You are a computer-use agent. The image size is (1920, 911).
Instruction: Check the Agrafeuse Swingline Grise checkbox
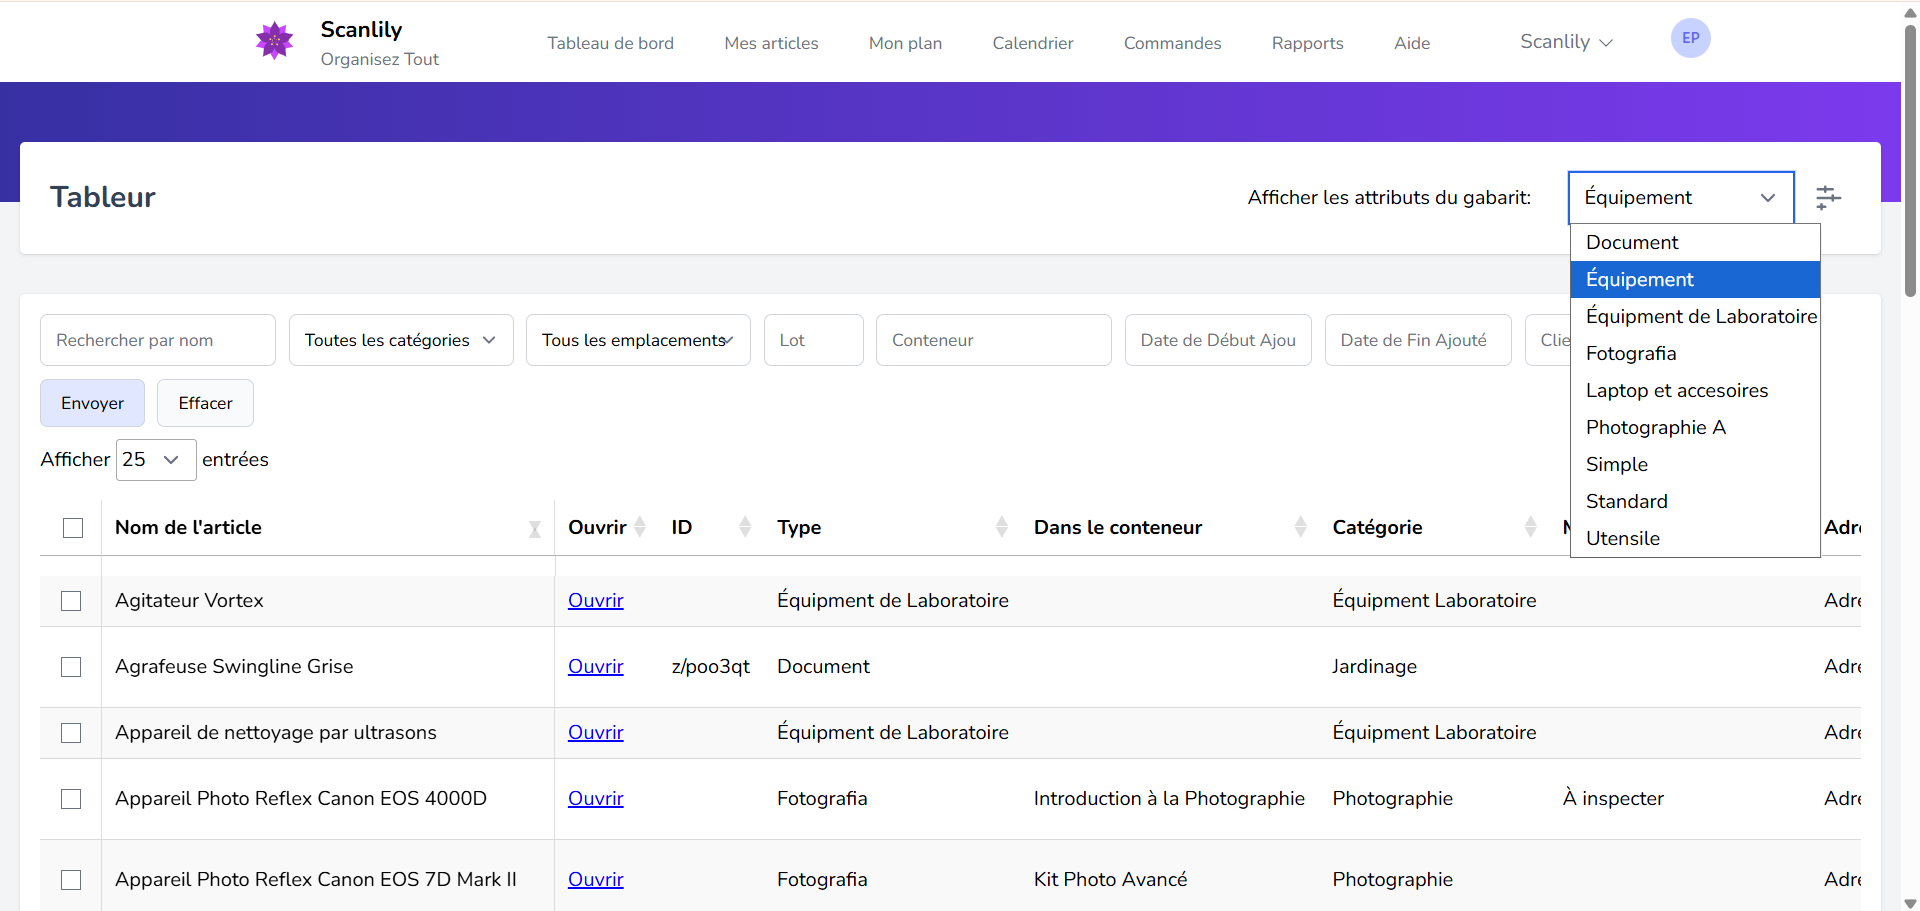(71, 667)
